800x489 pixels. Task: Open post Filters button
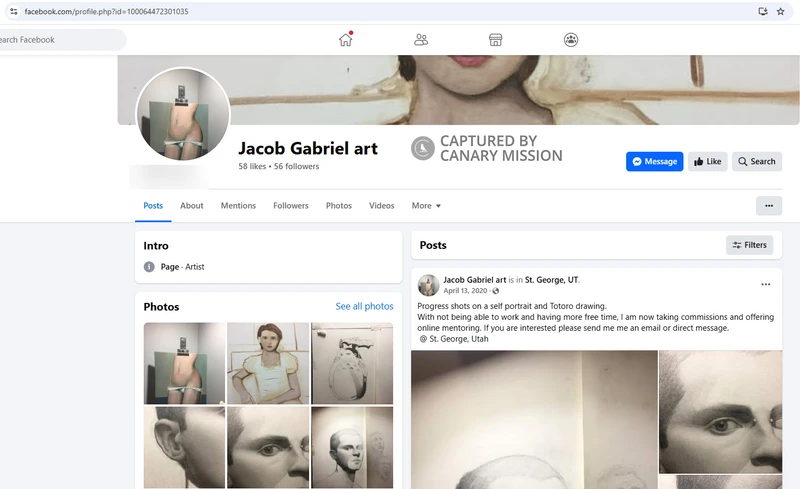pos(749,245)
